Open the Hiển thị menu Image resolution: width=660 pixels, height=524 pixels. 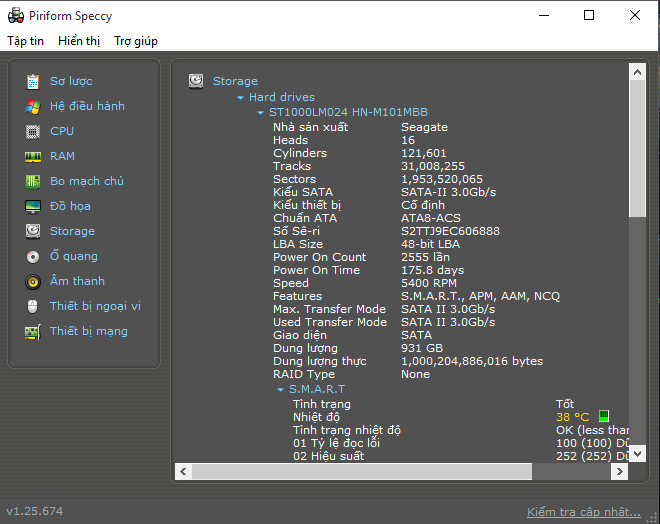(79, 41)
